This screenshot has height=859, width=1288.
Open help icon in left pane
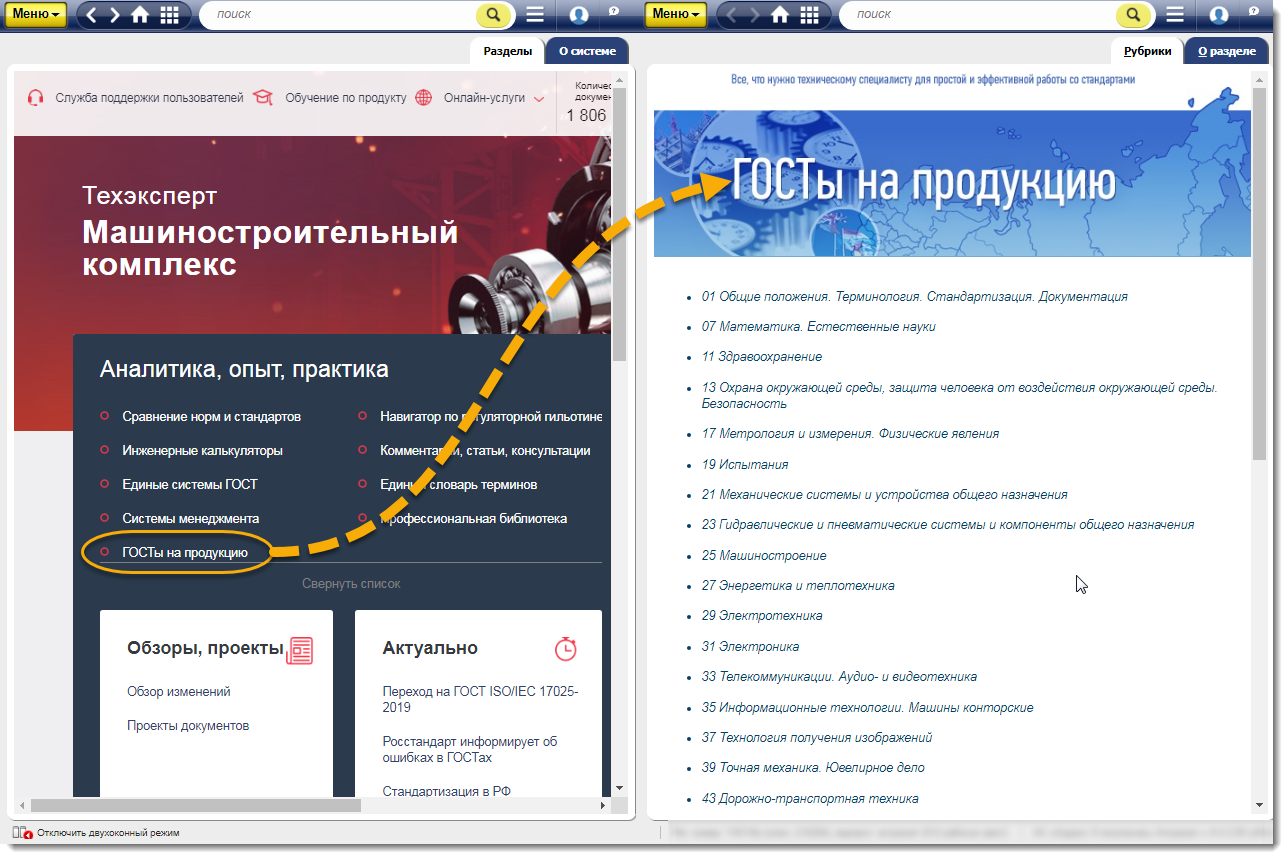613,10
